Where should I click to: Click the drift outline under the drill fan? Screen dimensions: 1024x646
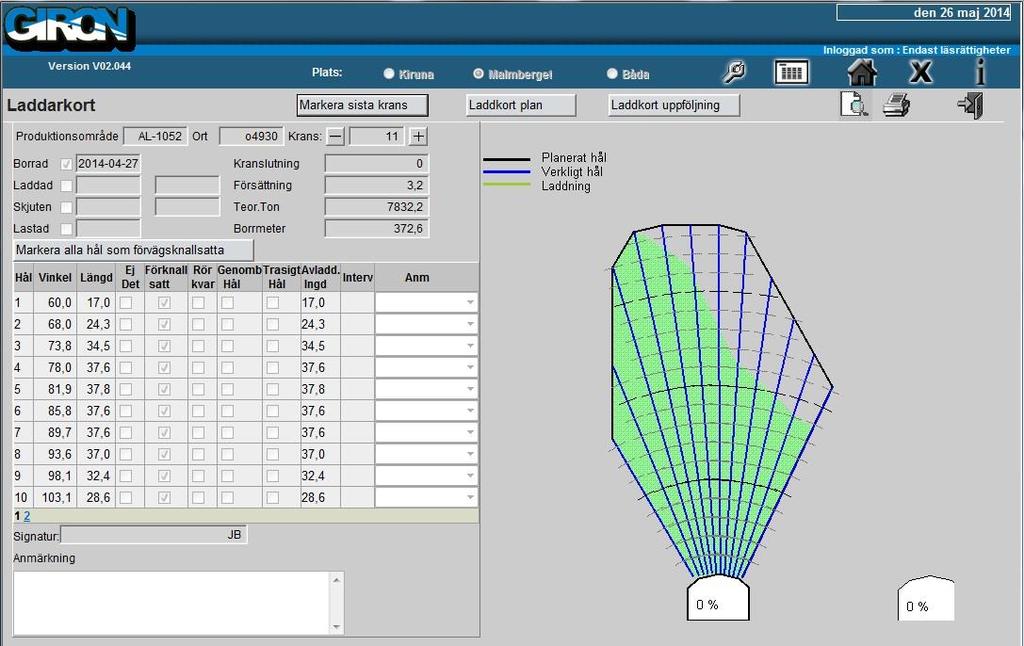718,598
